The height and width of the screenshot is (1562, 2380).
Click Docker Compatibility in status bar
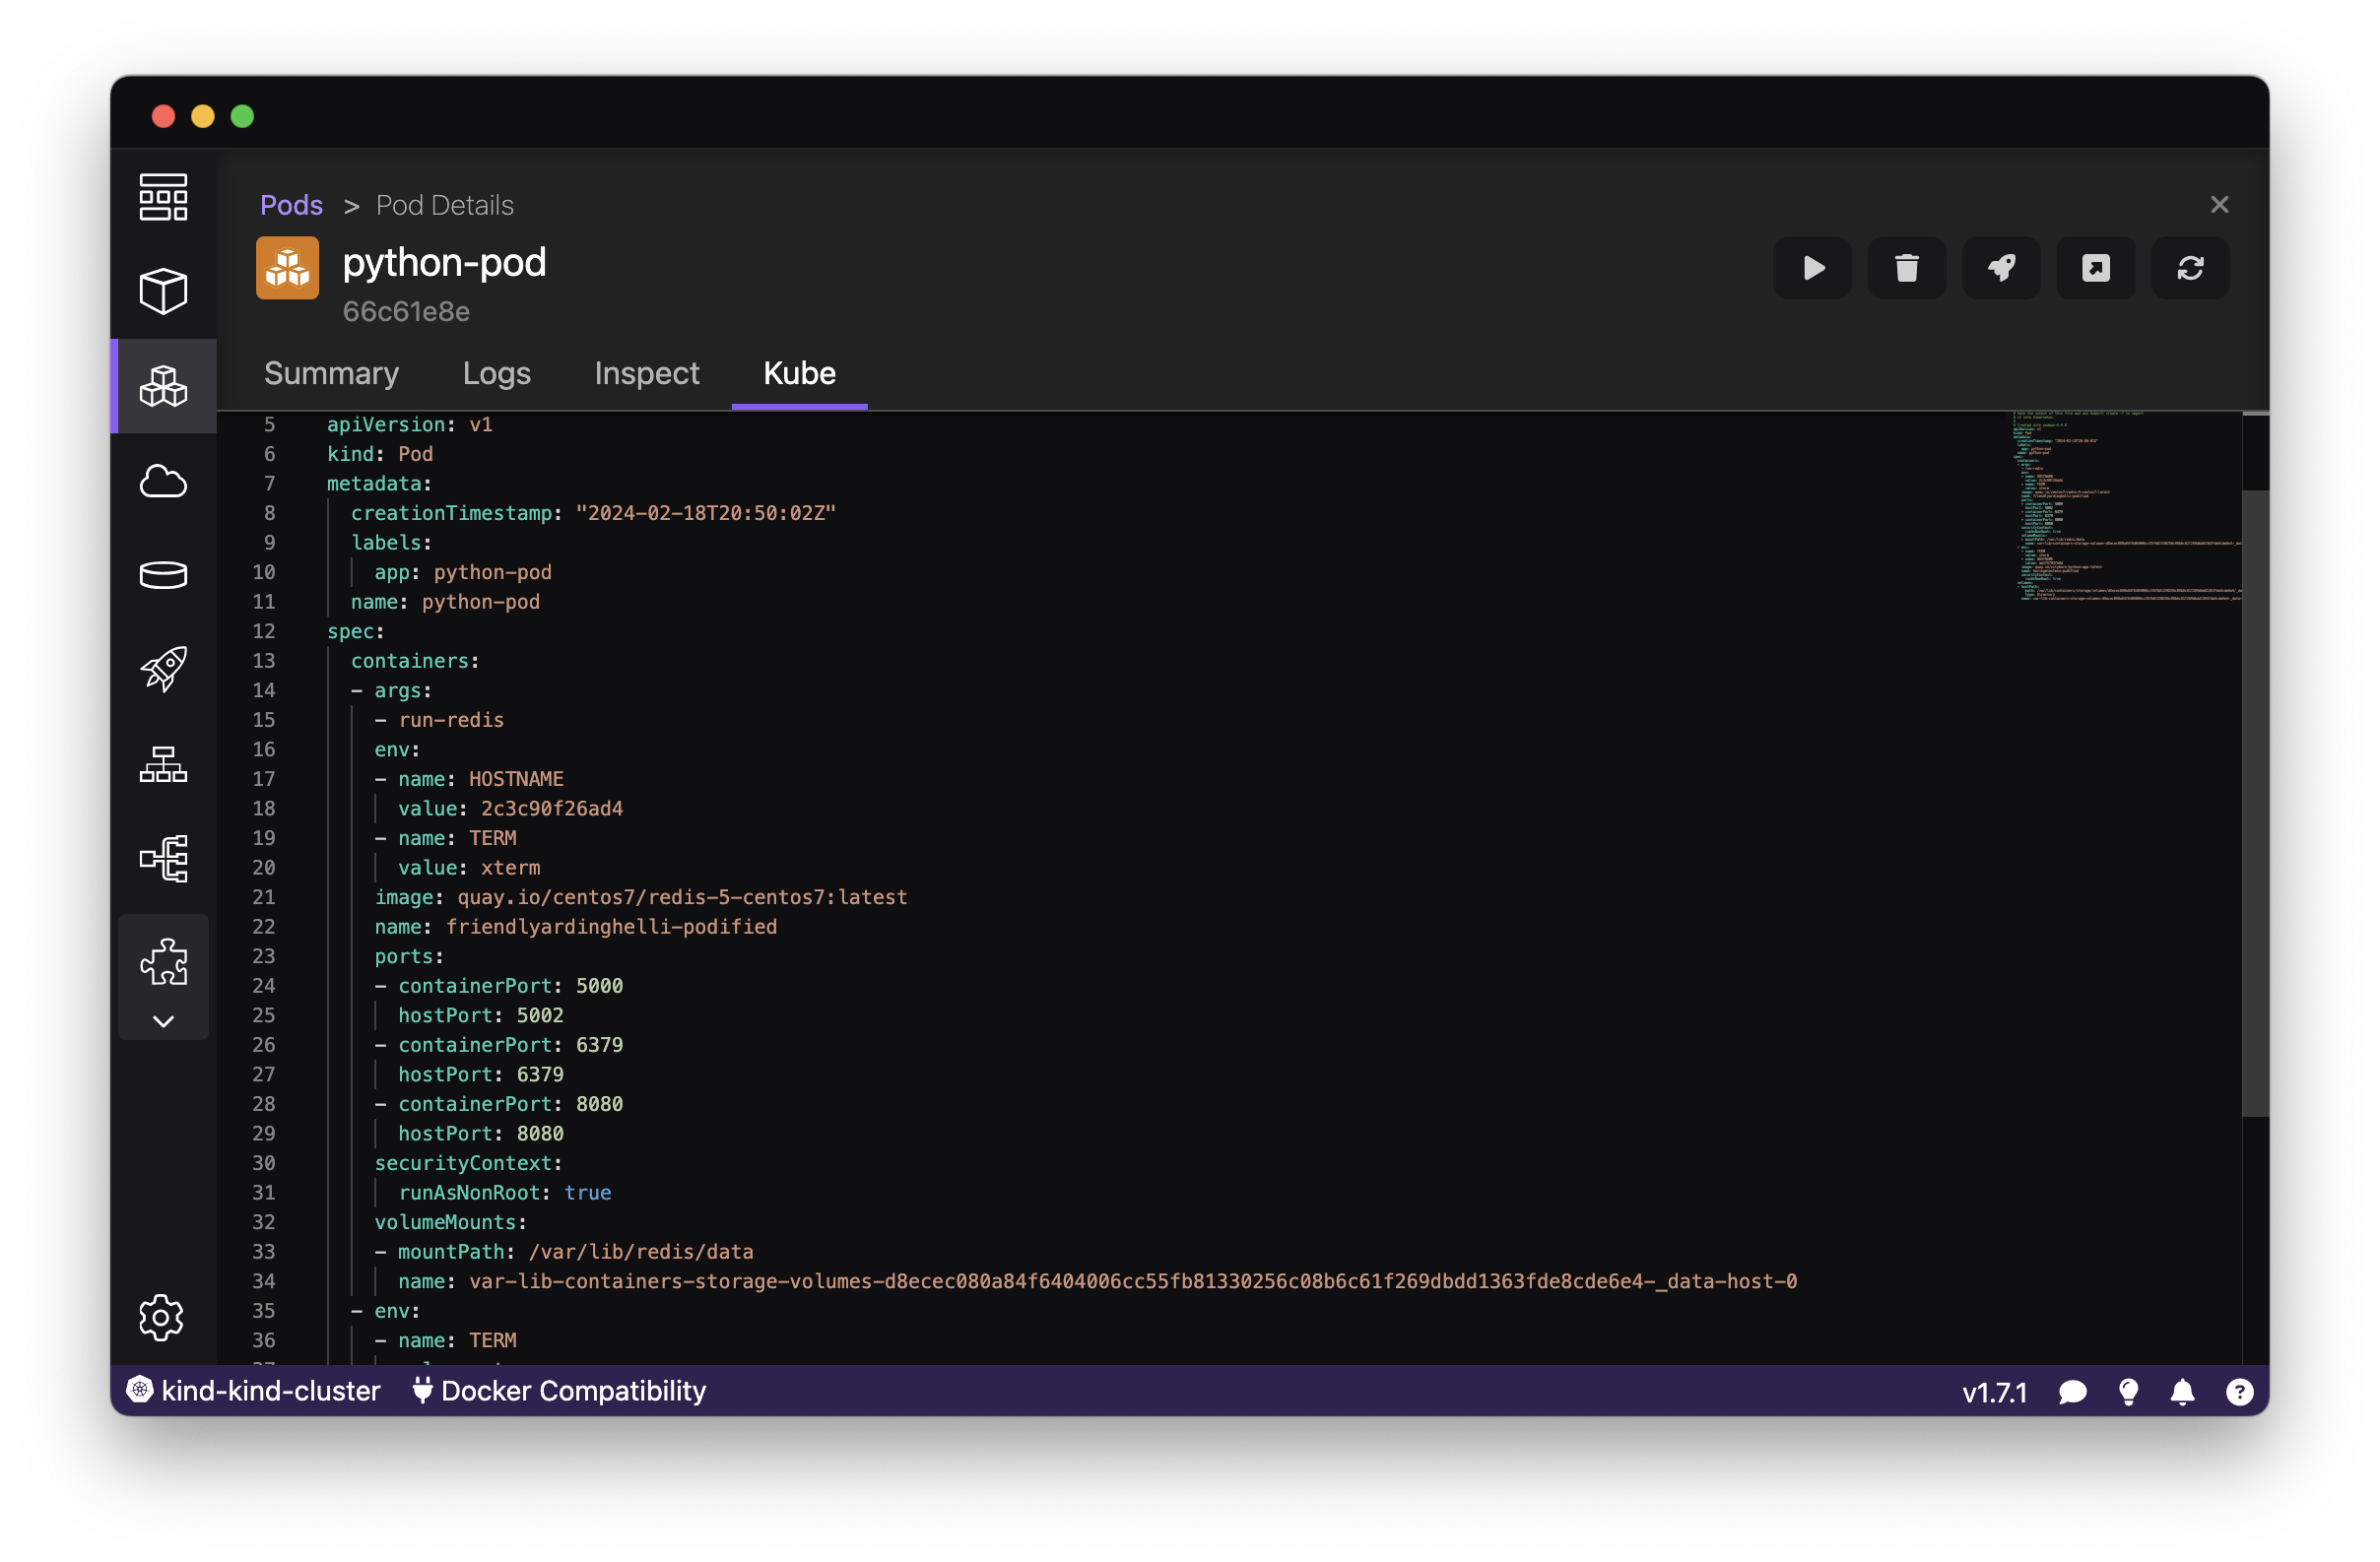point(560,1391)
